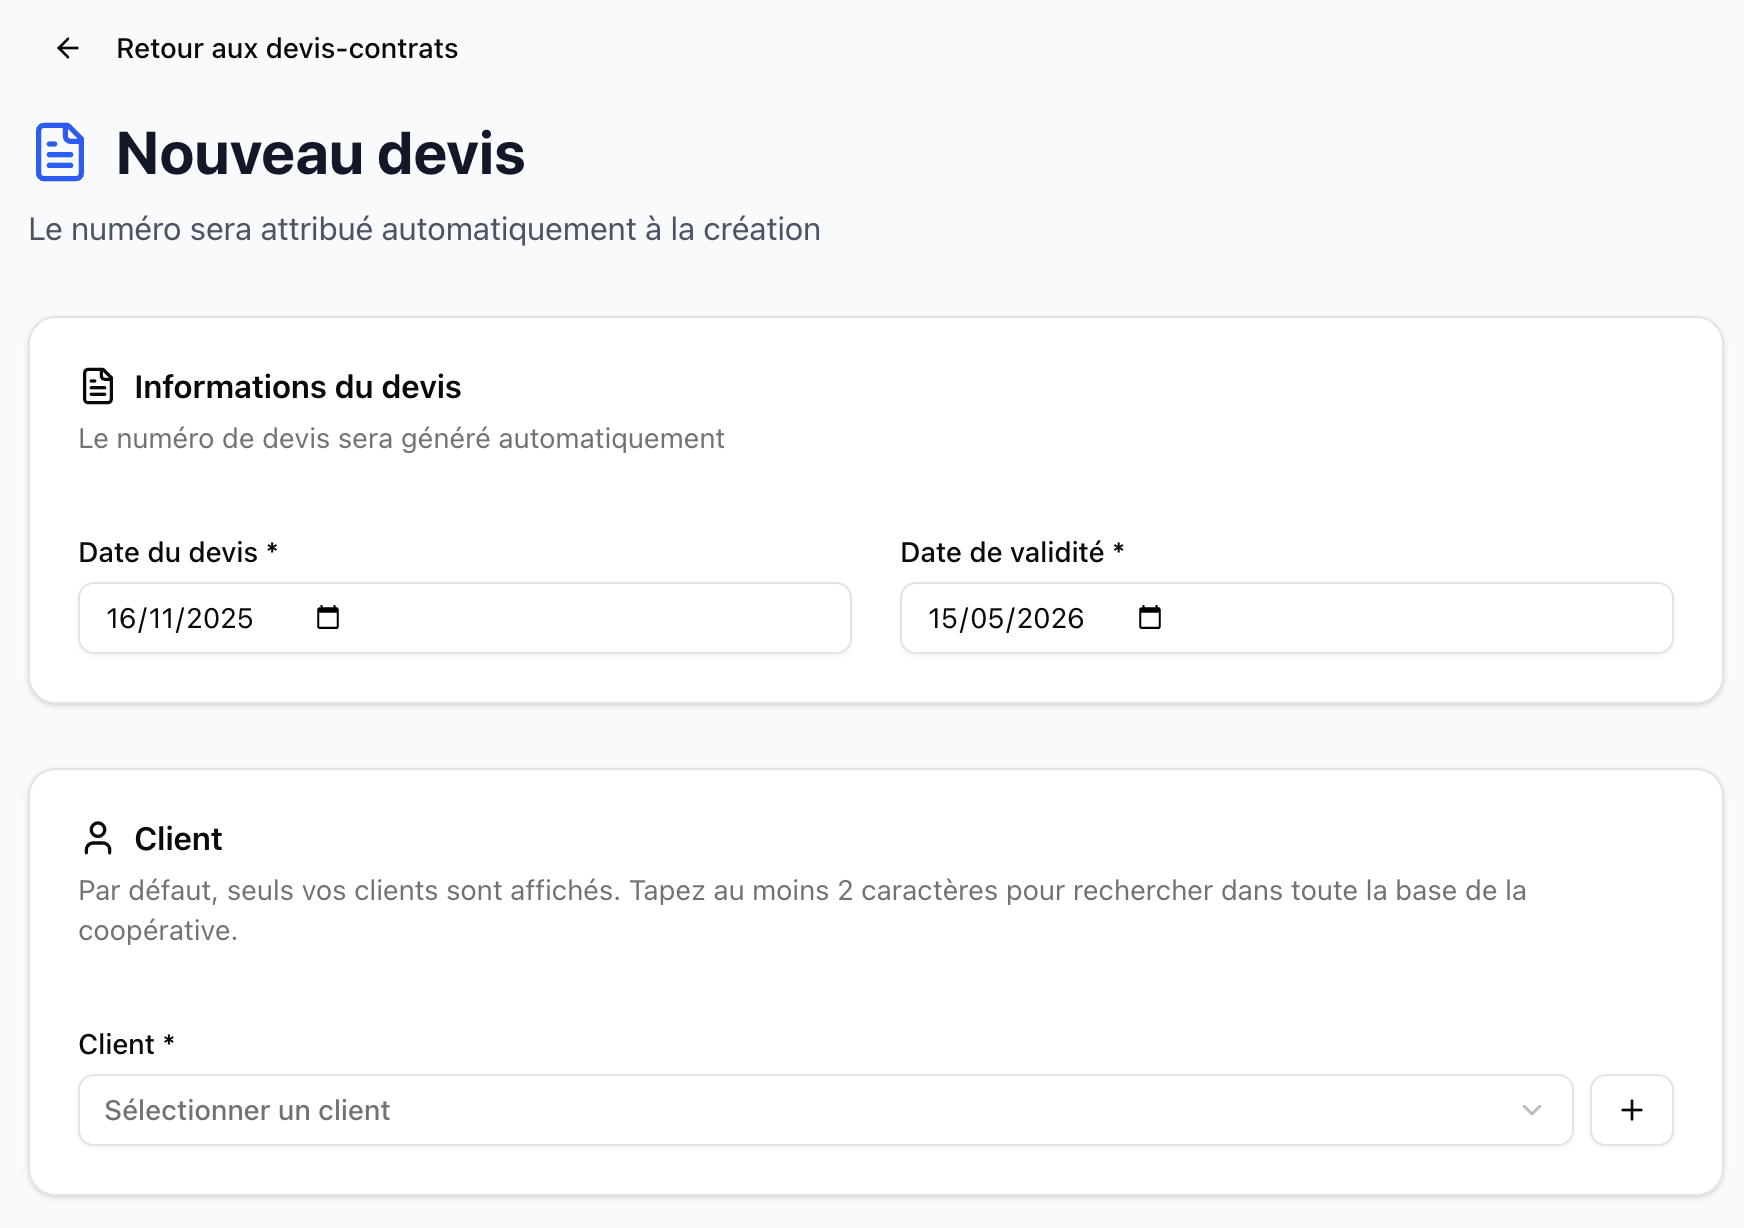Click the 'Nouveau devis' page heading
This screenshot has width=1744, height=1228.
[x=320, y=154]
